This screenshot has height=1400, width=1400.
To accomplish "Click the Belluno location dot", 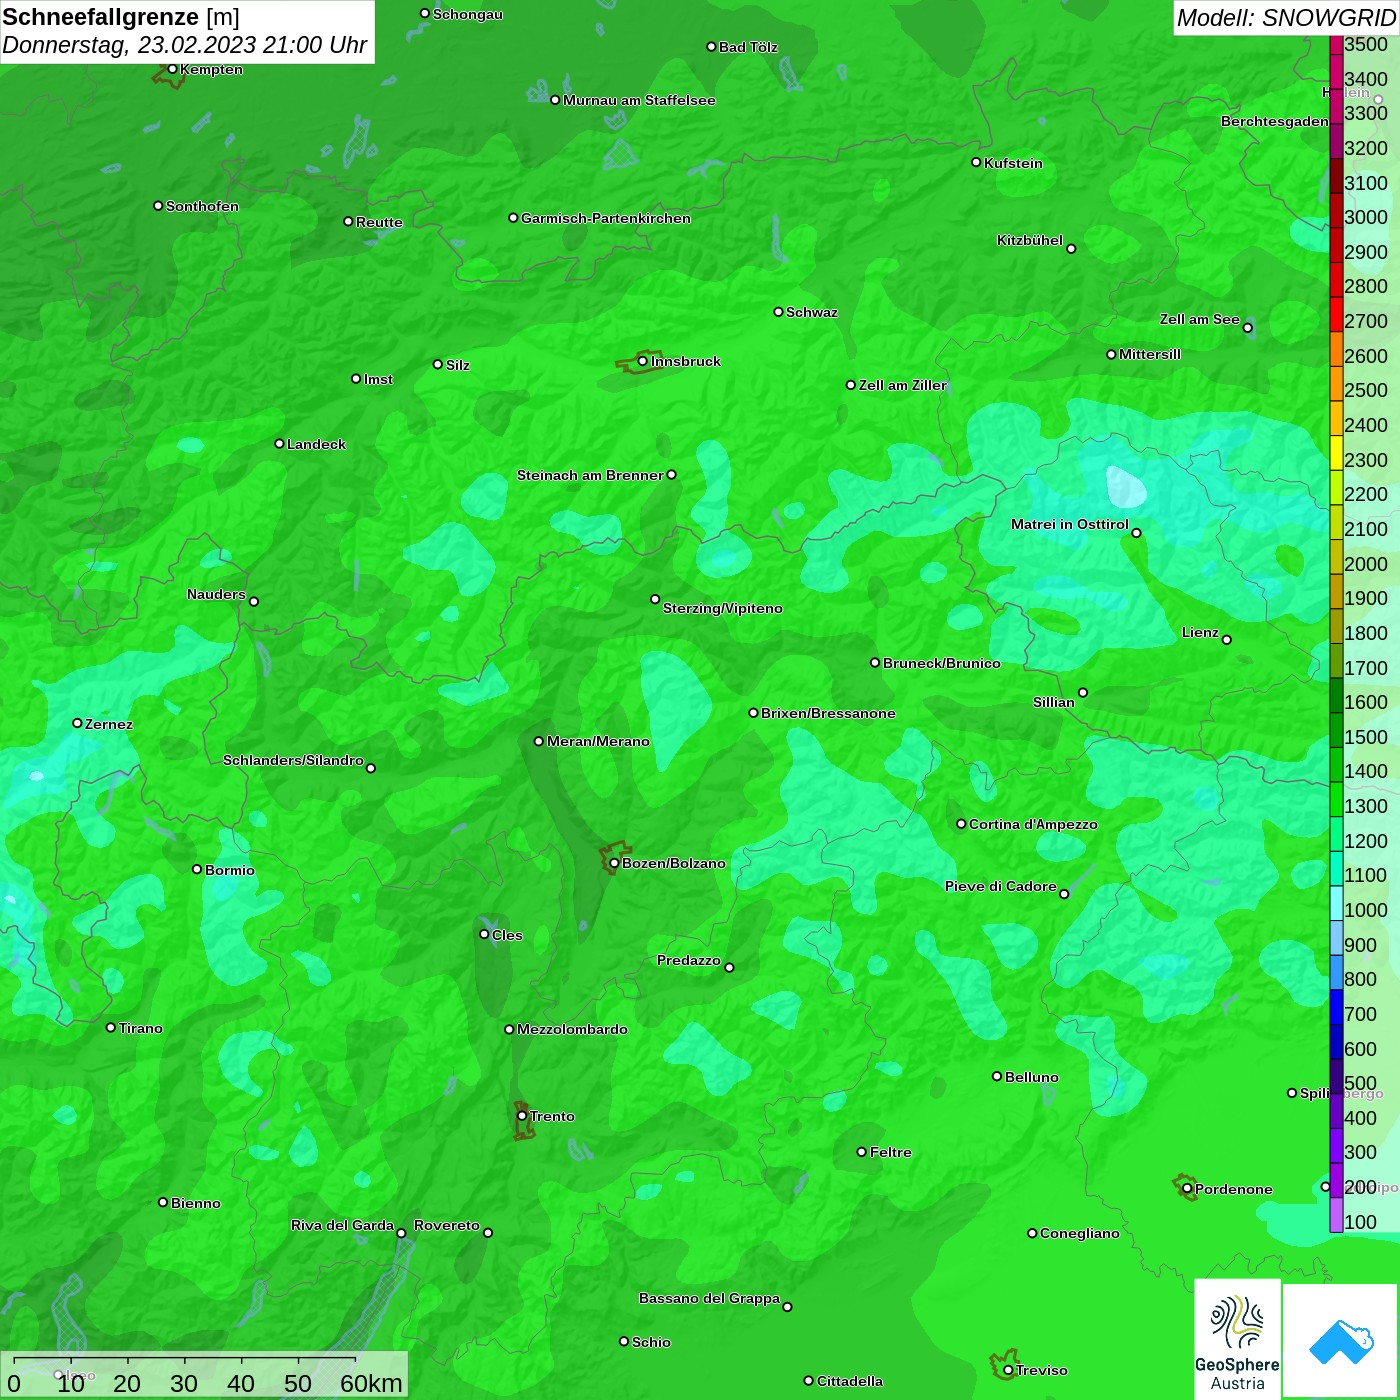I will pos(997,1076).
